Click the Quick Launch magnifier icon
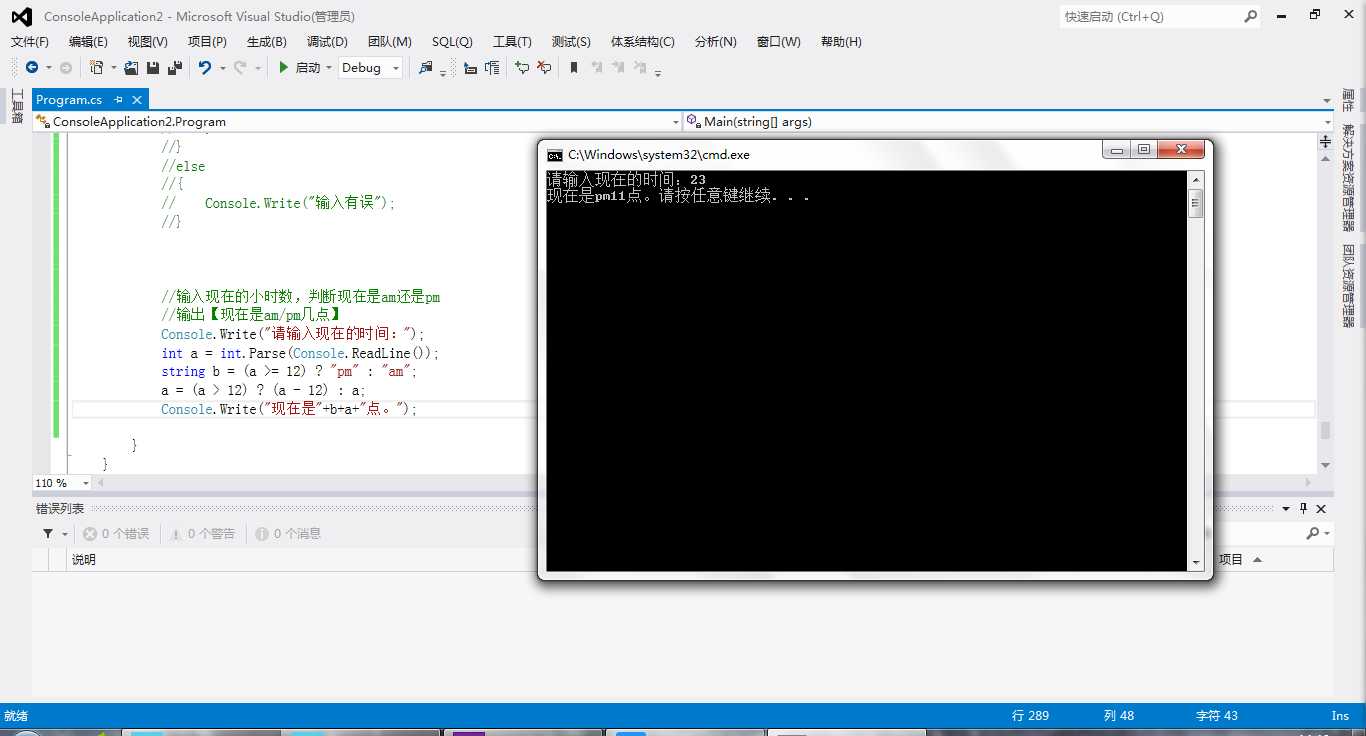This screenshot has width=1366, height=736. click(1250, 16)
